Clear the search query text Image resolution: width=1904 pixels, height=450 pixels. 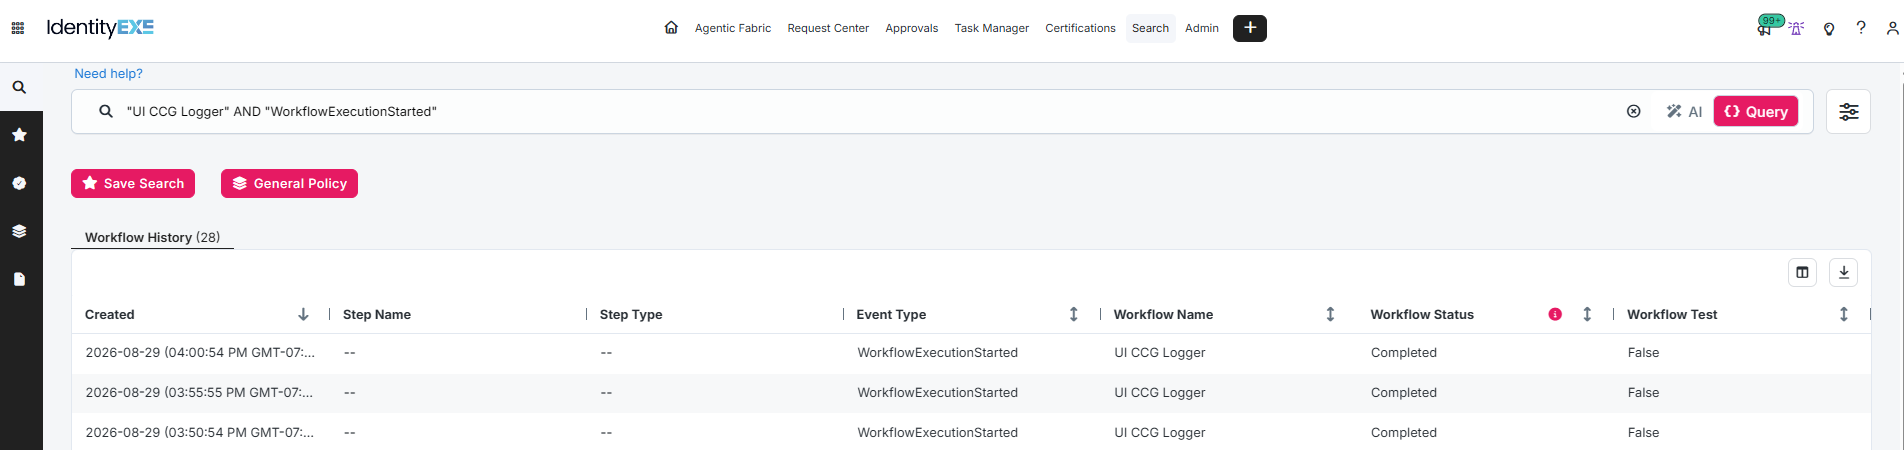pos(1633,112)
